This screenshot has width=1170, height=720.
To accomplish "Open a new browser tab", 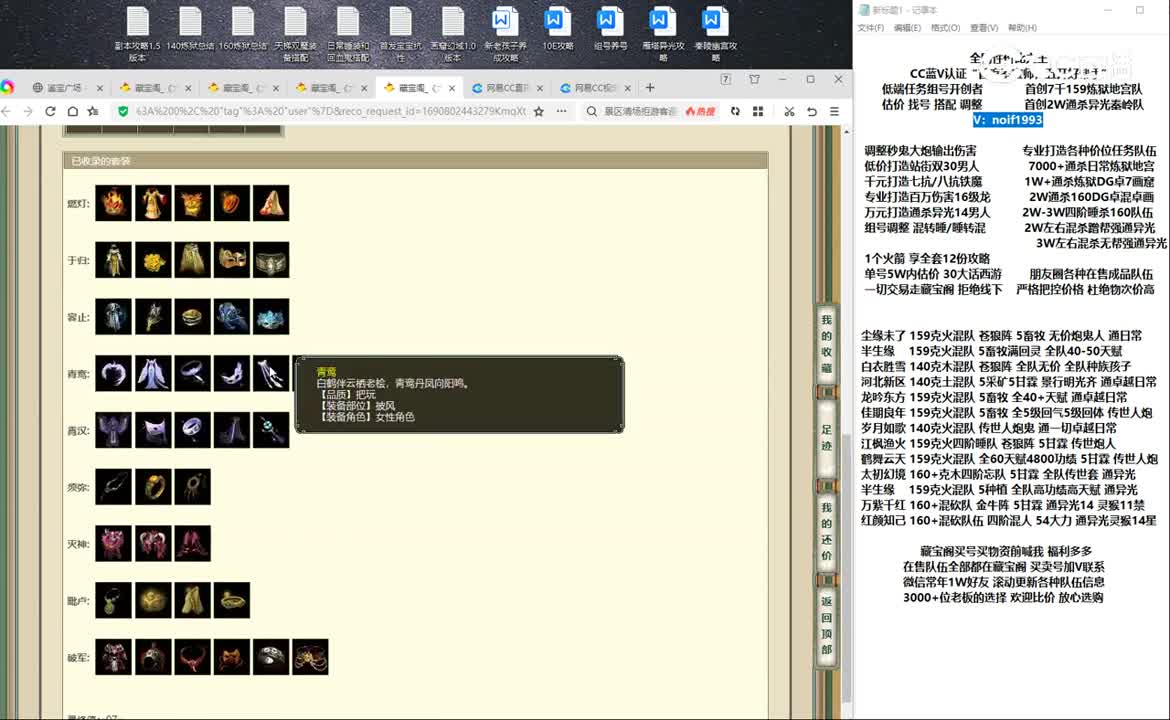I will click(650, 88).
